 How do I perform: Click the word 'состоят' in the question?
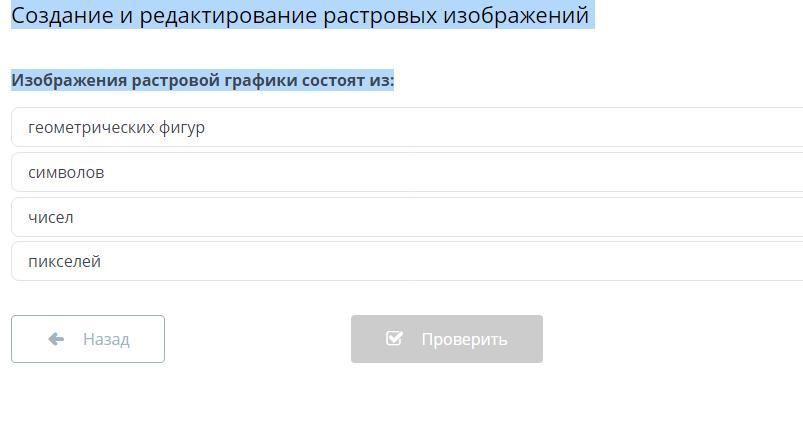(334, 80)
